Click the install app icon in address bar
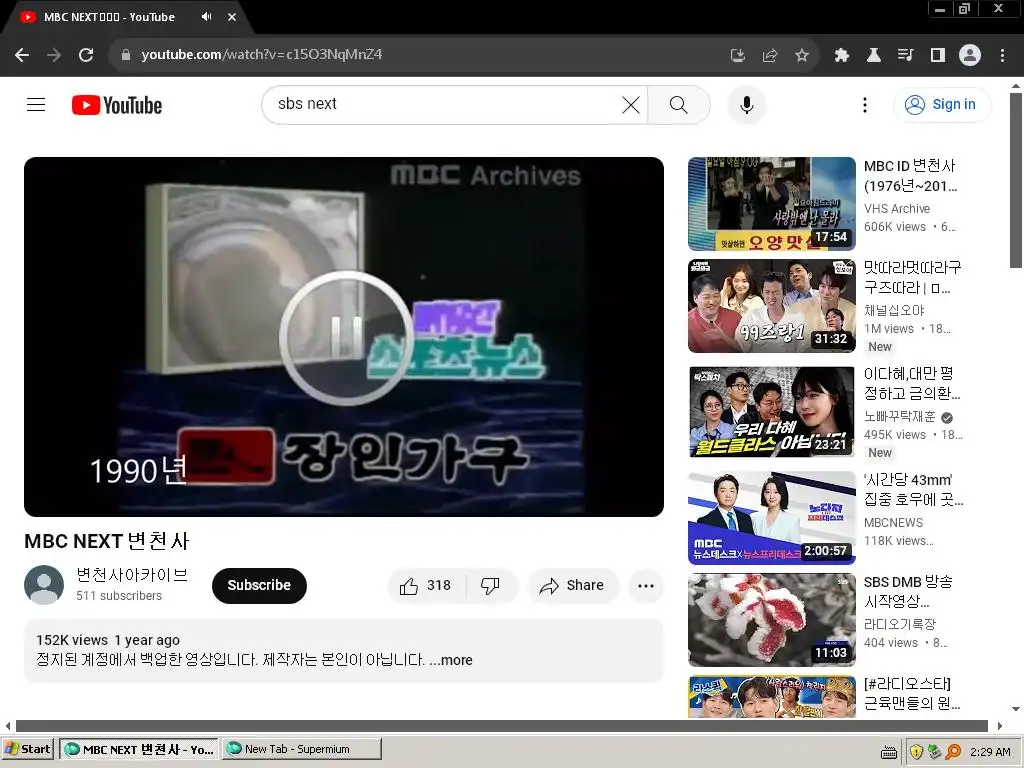The height and width of the screenshot is (768, 1024). click(x=737, y=56)
